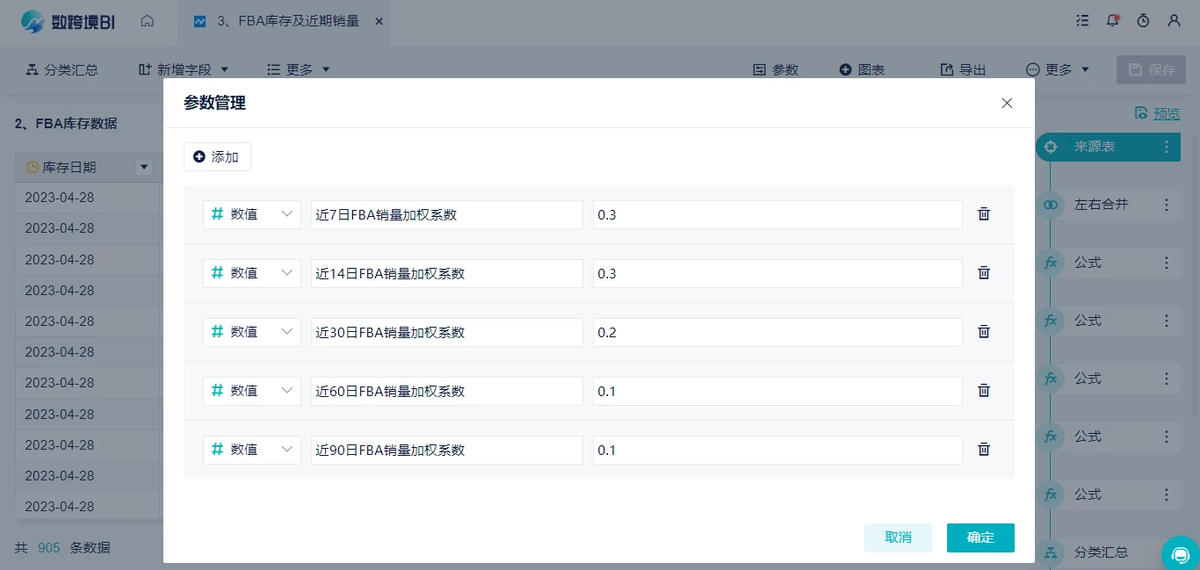Delete the 近60日FBA销量加权系数 parameter
The width and height of the screenshot is (1200, 570).
click(984, 391)
